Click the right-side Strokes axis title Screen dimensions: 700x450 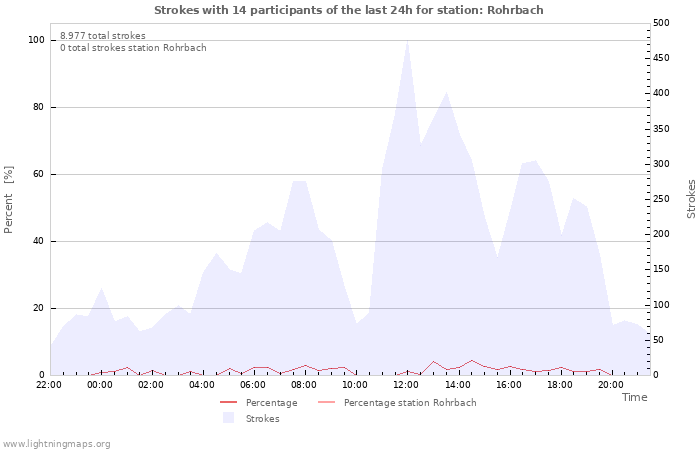tap(691, 199)
